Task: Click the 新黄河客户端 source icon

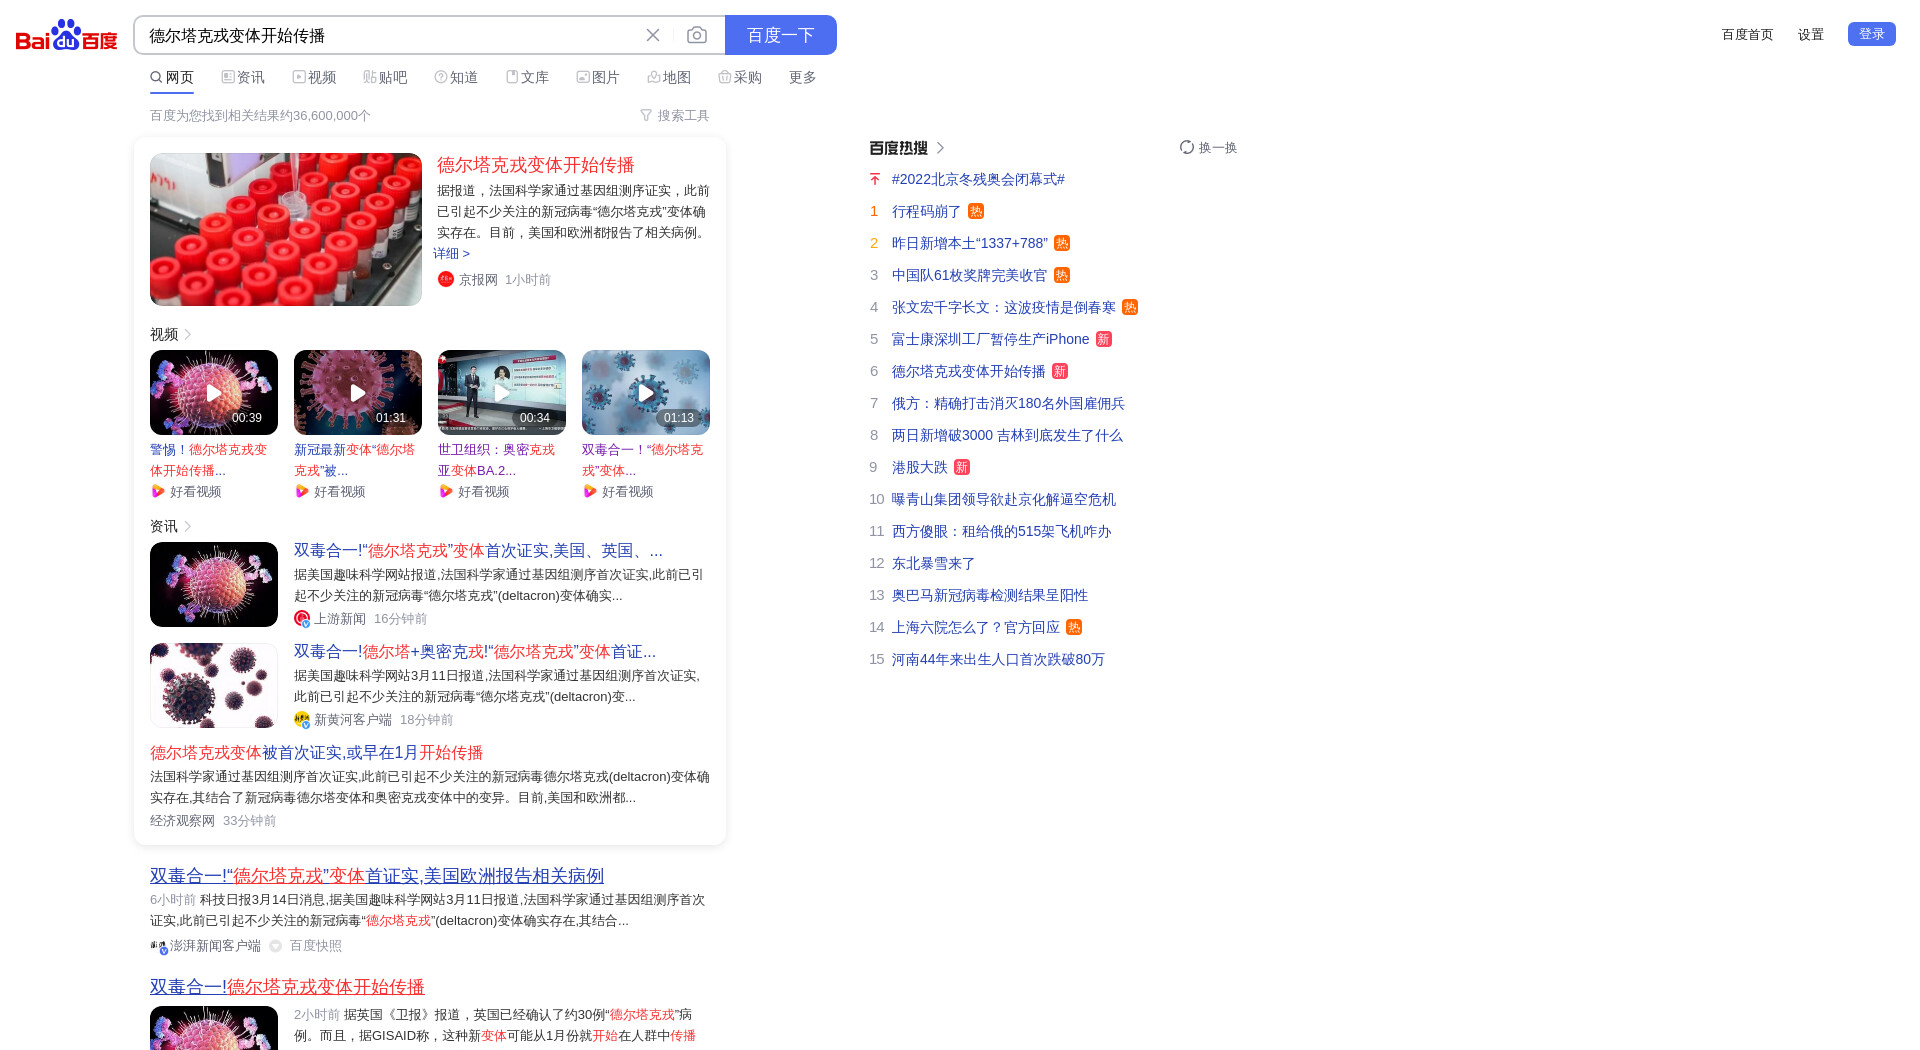Action: coord(302,720)
